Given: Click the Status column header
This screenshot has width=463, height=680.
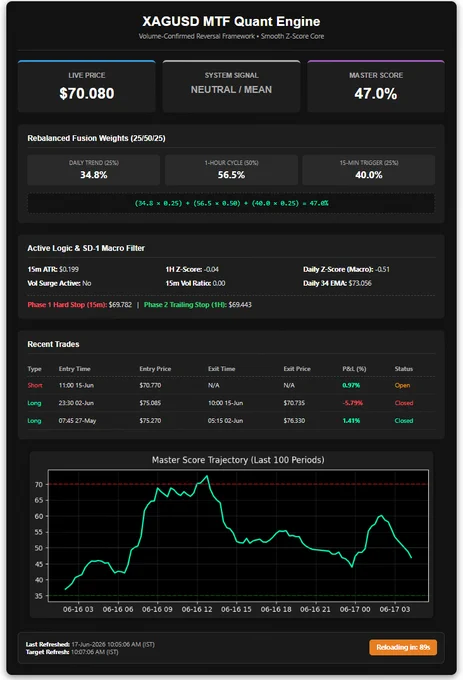Looking at the screenshot, I should click(x=404, y=369).
